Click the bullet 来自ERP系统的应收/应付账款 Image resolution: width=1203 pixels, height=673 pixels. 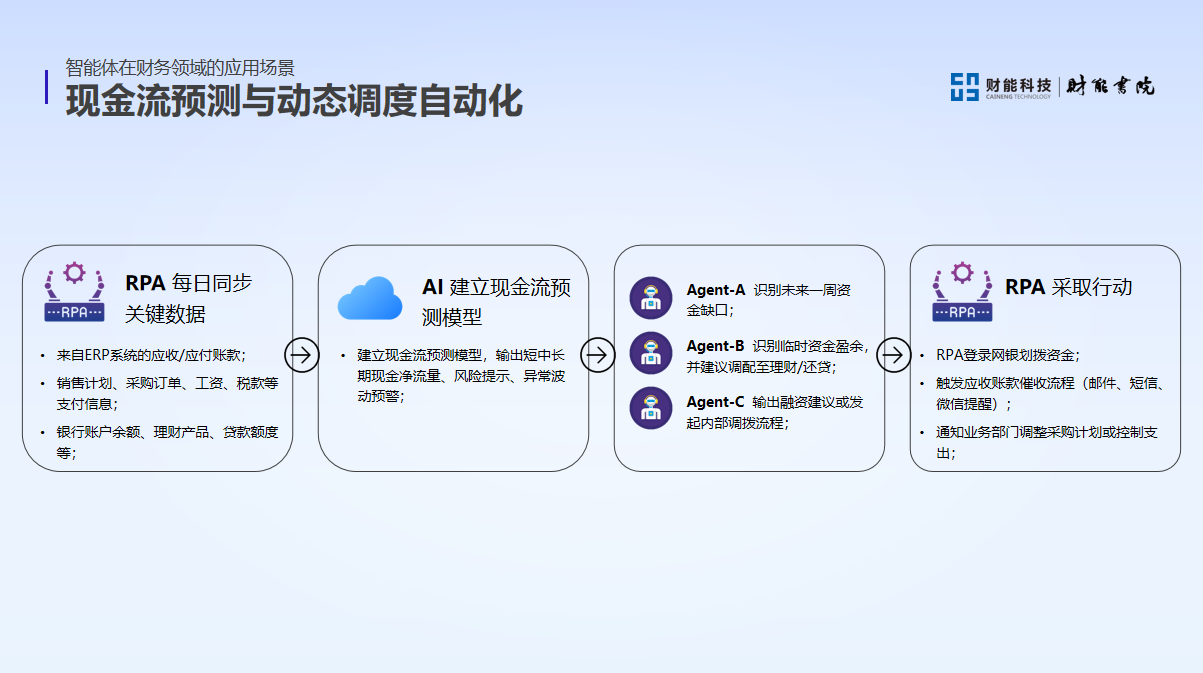pyautogui.click(x=151, y=355)
